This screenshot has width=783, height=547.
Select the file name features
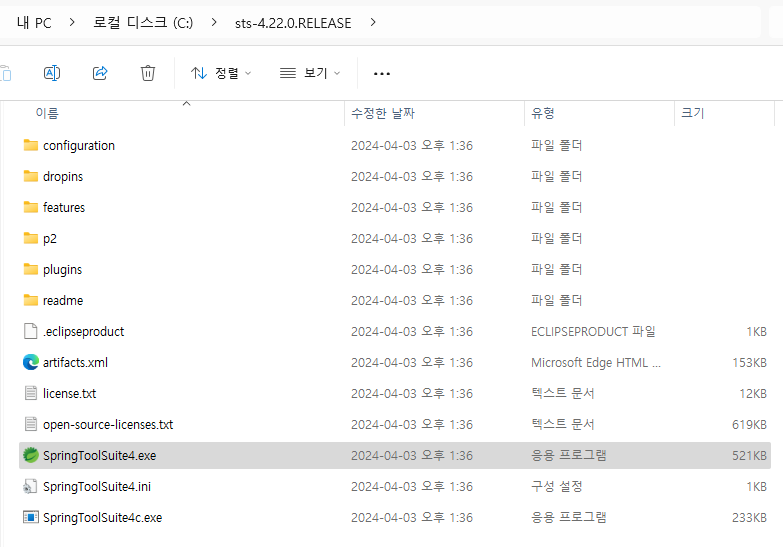click(x=64, y=207)
